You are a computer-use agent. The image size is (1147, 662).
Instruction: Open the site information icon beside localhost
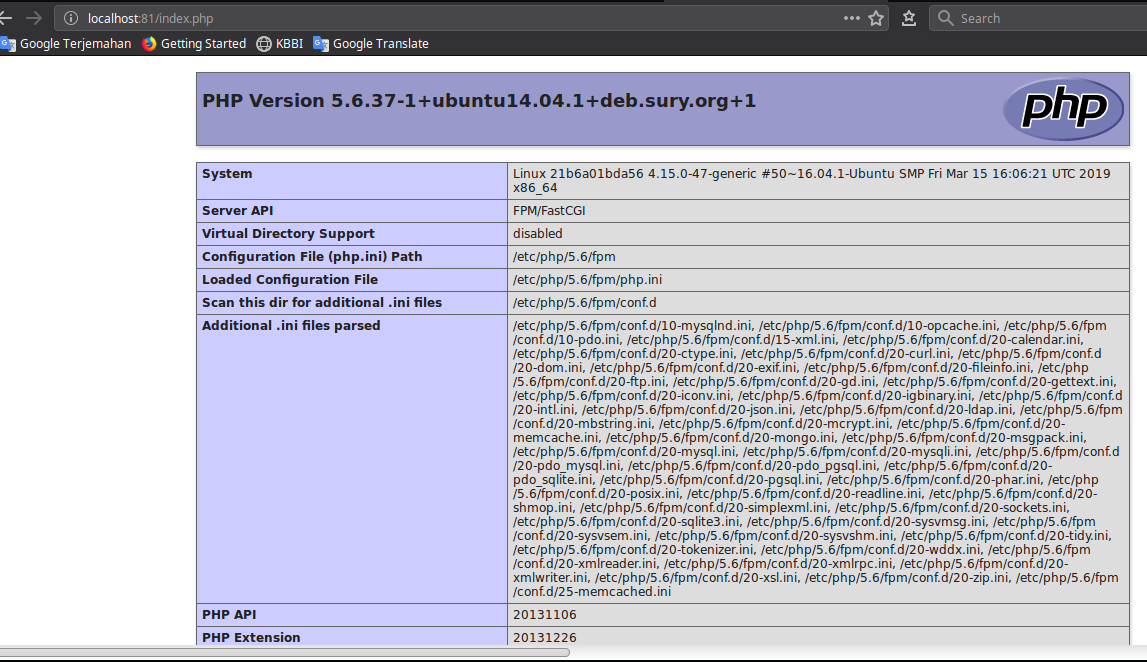(x=70, y=18)
